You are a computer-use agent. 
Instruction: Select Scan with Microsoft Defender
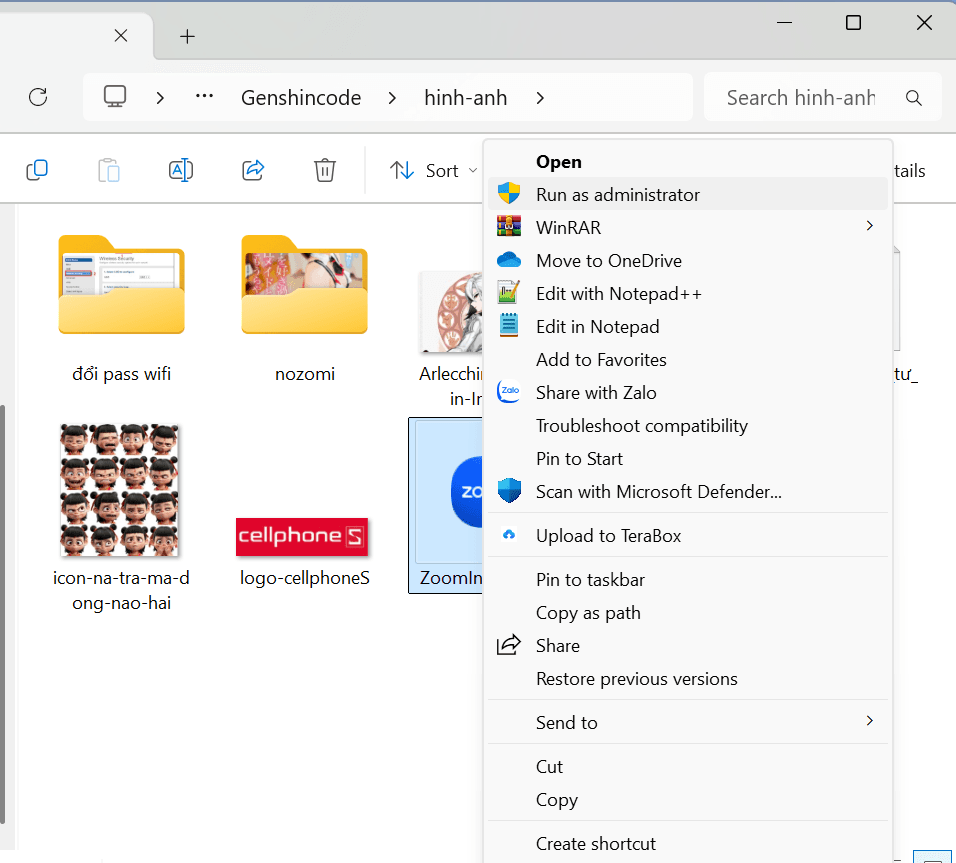pos(658,492)
